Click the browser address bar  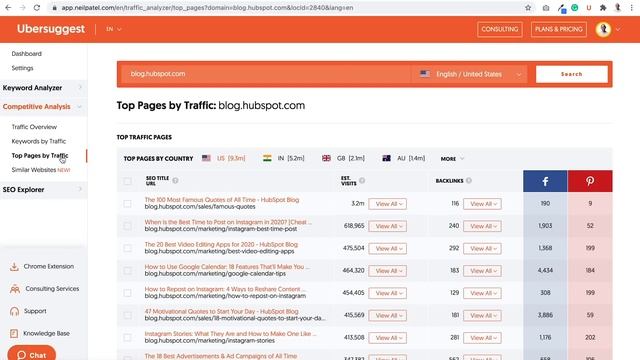(x=286, y=8)
